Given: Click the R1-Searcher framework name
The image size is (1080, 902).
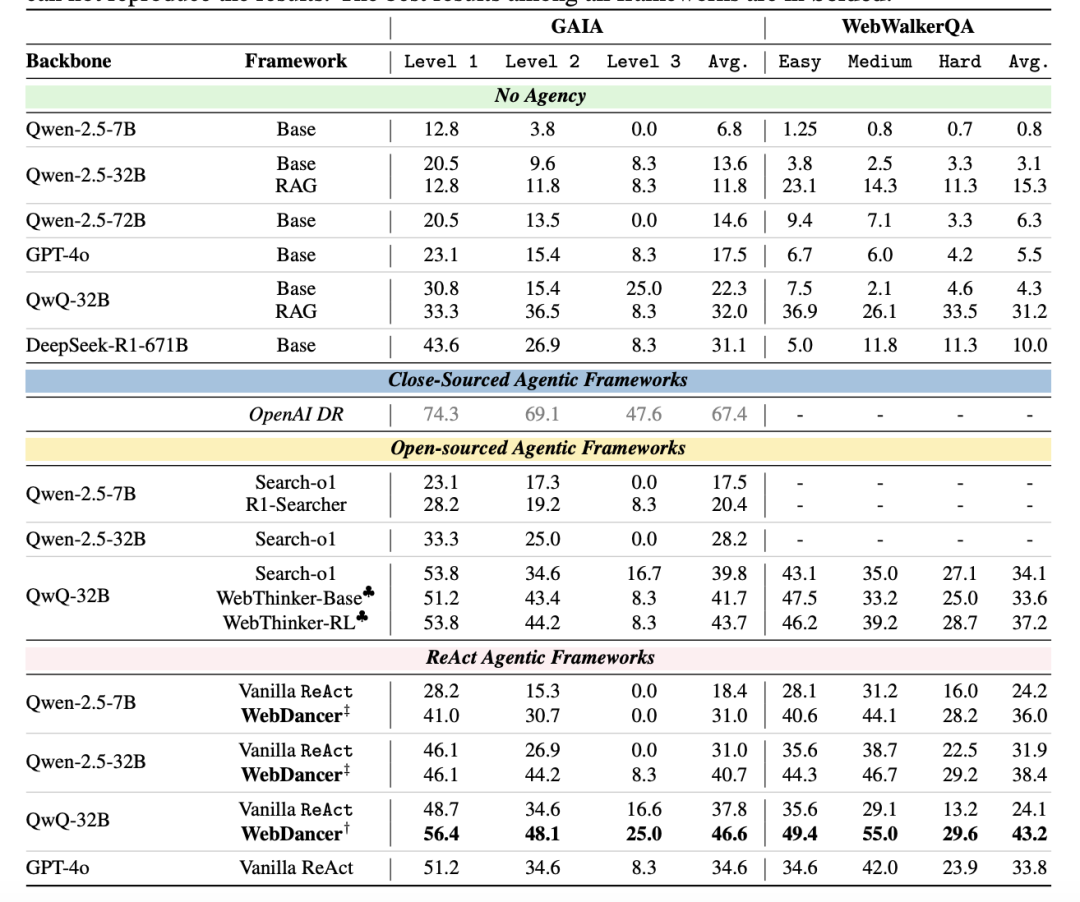Looking at the screenshot, I should [x=296, y=505].
